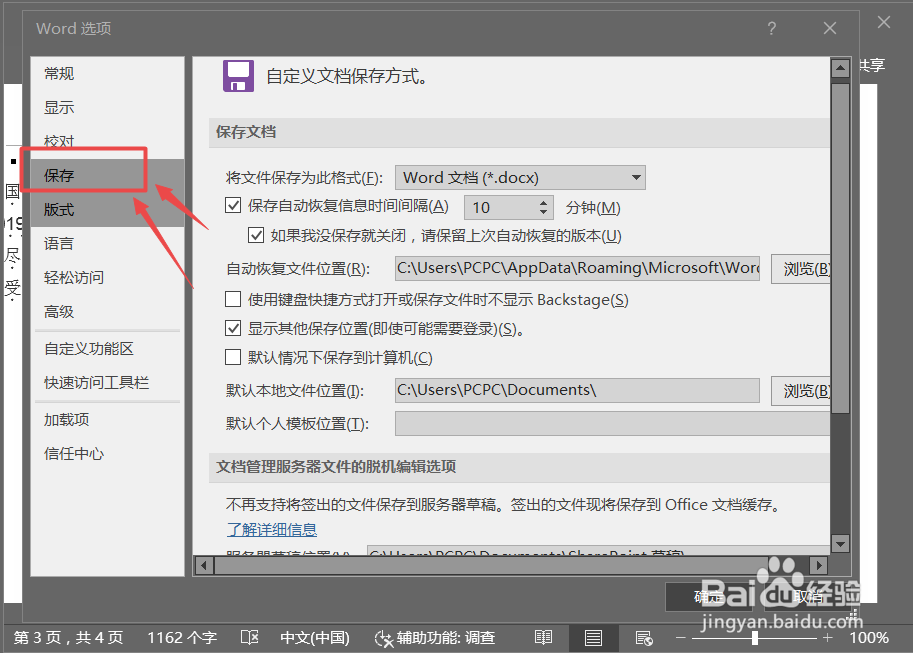Open 辅助功能: 调查 accessibility checker
This screenshot has height=653, width=913.
pos(435,638)
